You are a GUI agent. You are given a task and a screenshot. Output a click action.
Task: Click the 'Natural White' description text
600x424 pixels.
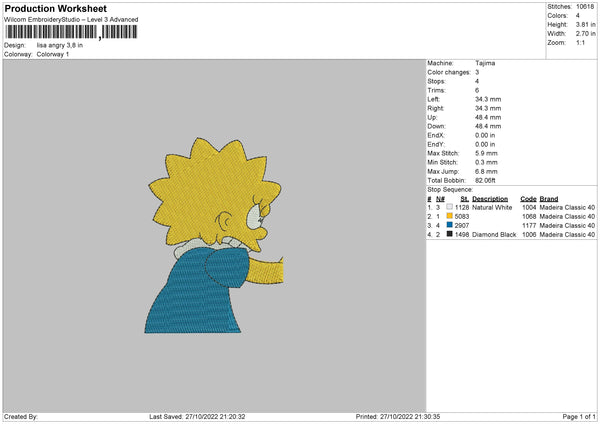(492, 207)
